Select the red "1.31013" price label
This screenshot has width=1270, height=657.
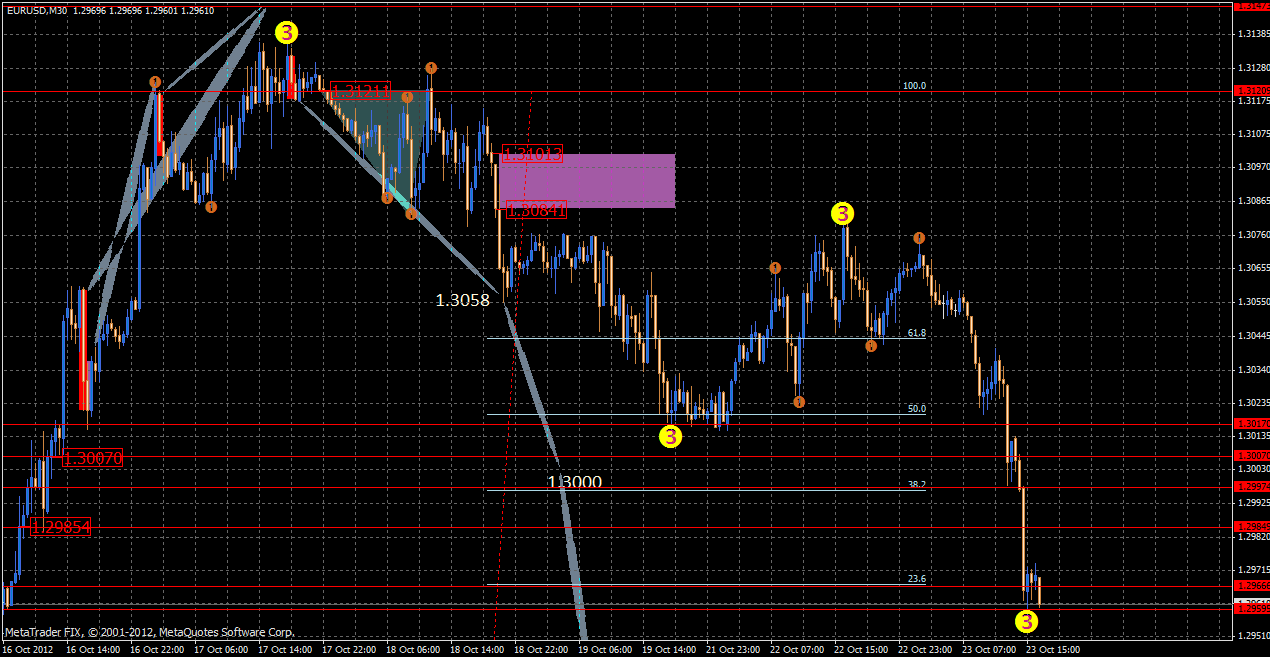click(x=531, y=154)
